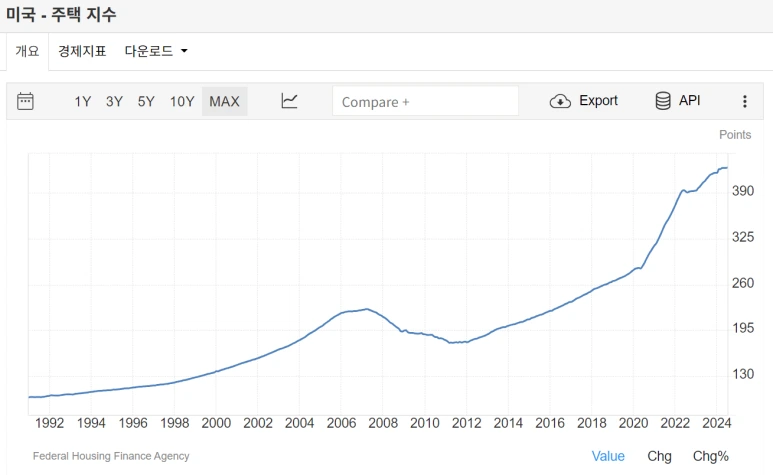This screenshot has height=475, width=773.
Task: Click the 130 y-axis value
Action: pos(743,374)
